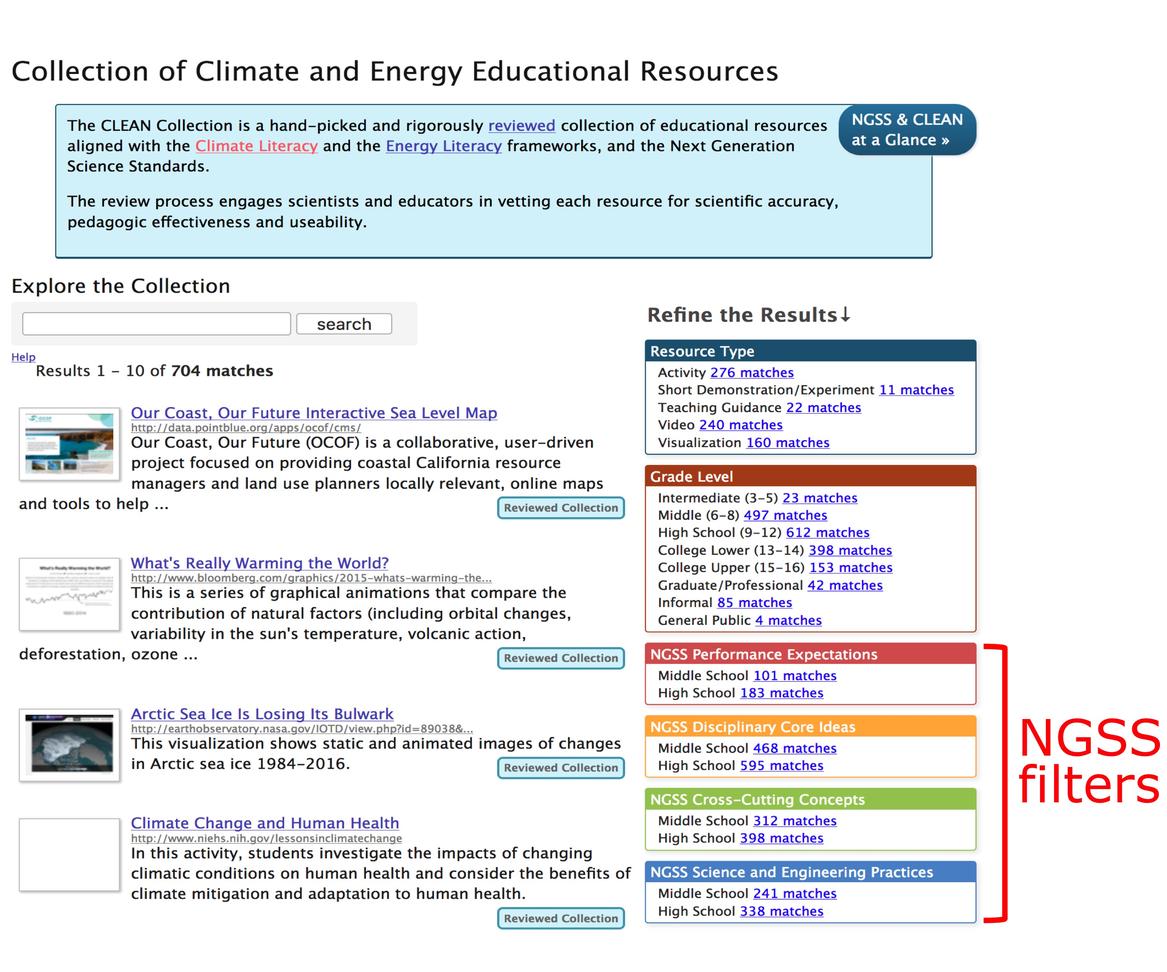Filter by High School (9-12) grade level
Image resolution: width=1167 pixels, height=972 pixels.
coord(828,532)
